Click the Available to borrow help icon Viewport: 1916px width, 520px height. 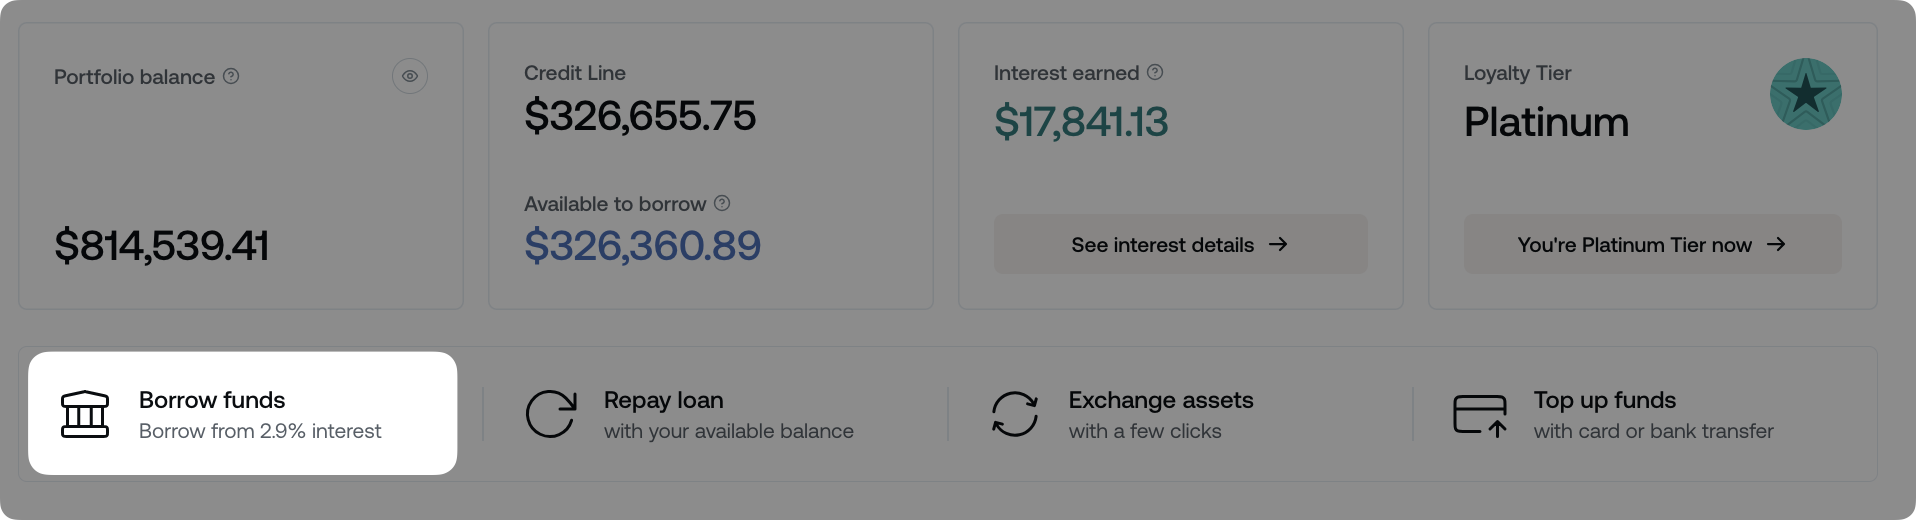(722, 203)
